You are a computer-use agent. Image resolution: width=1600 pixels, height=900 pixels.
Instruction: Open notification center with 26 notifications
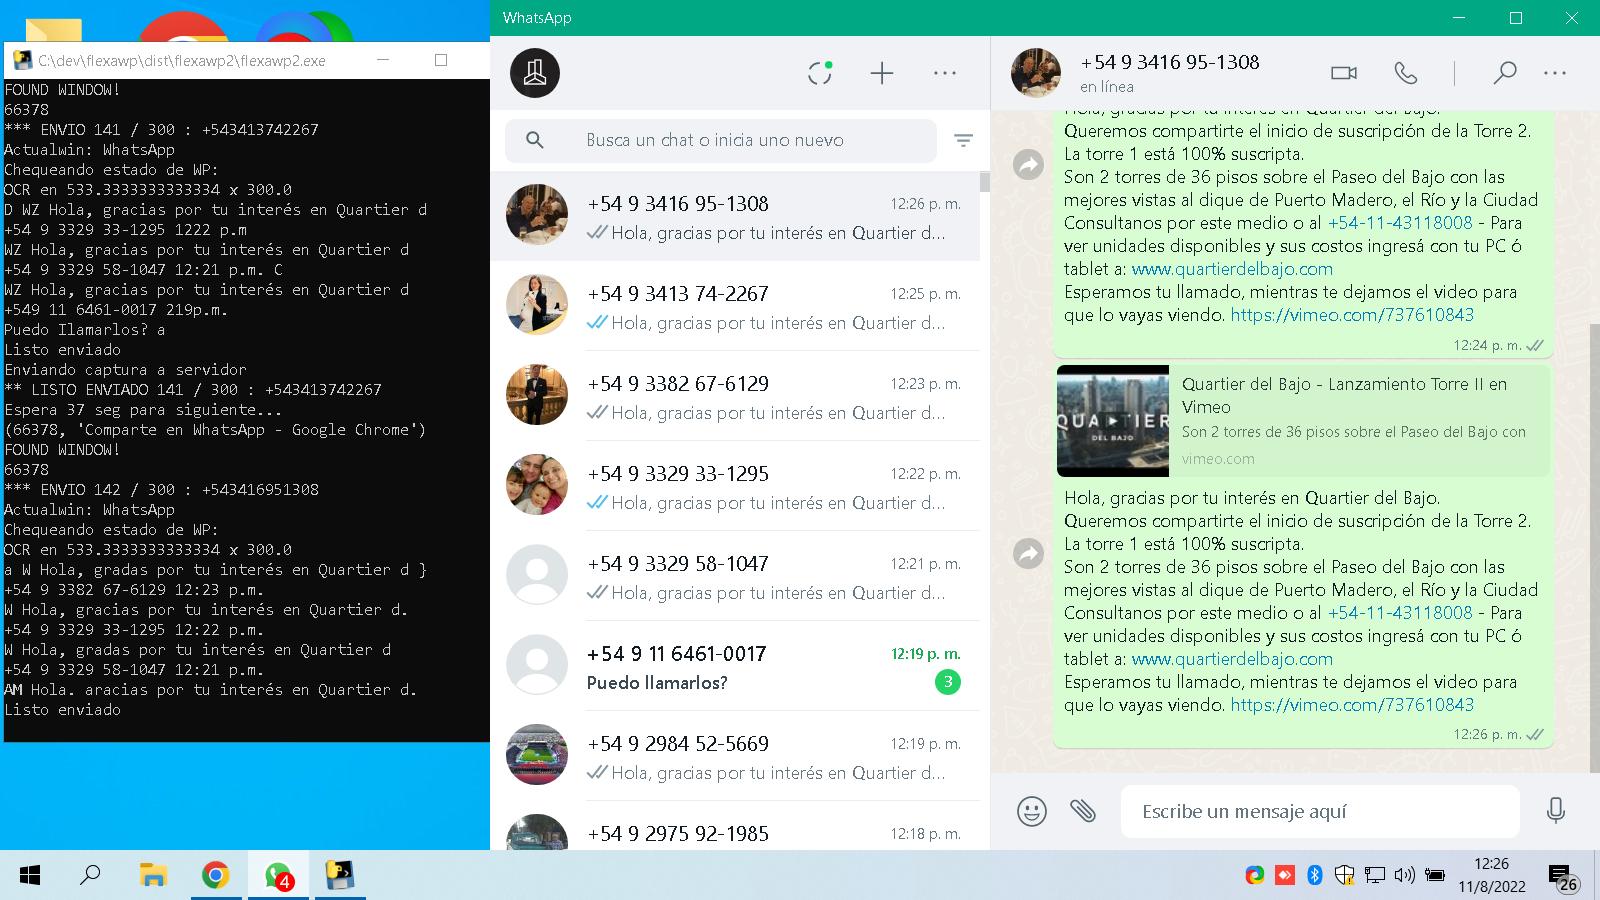click(x=1563, y=878)
